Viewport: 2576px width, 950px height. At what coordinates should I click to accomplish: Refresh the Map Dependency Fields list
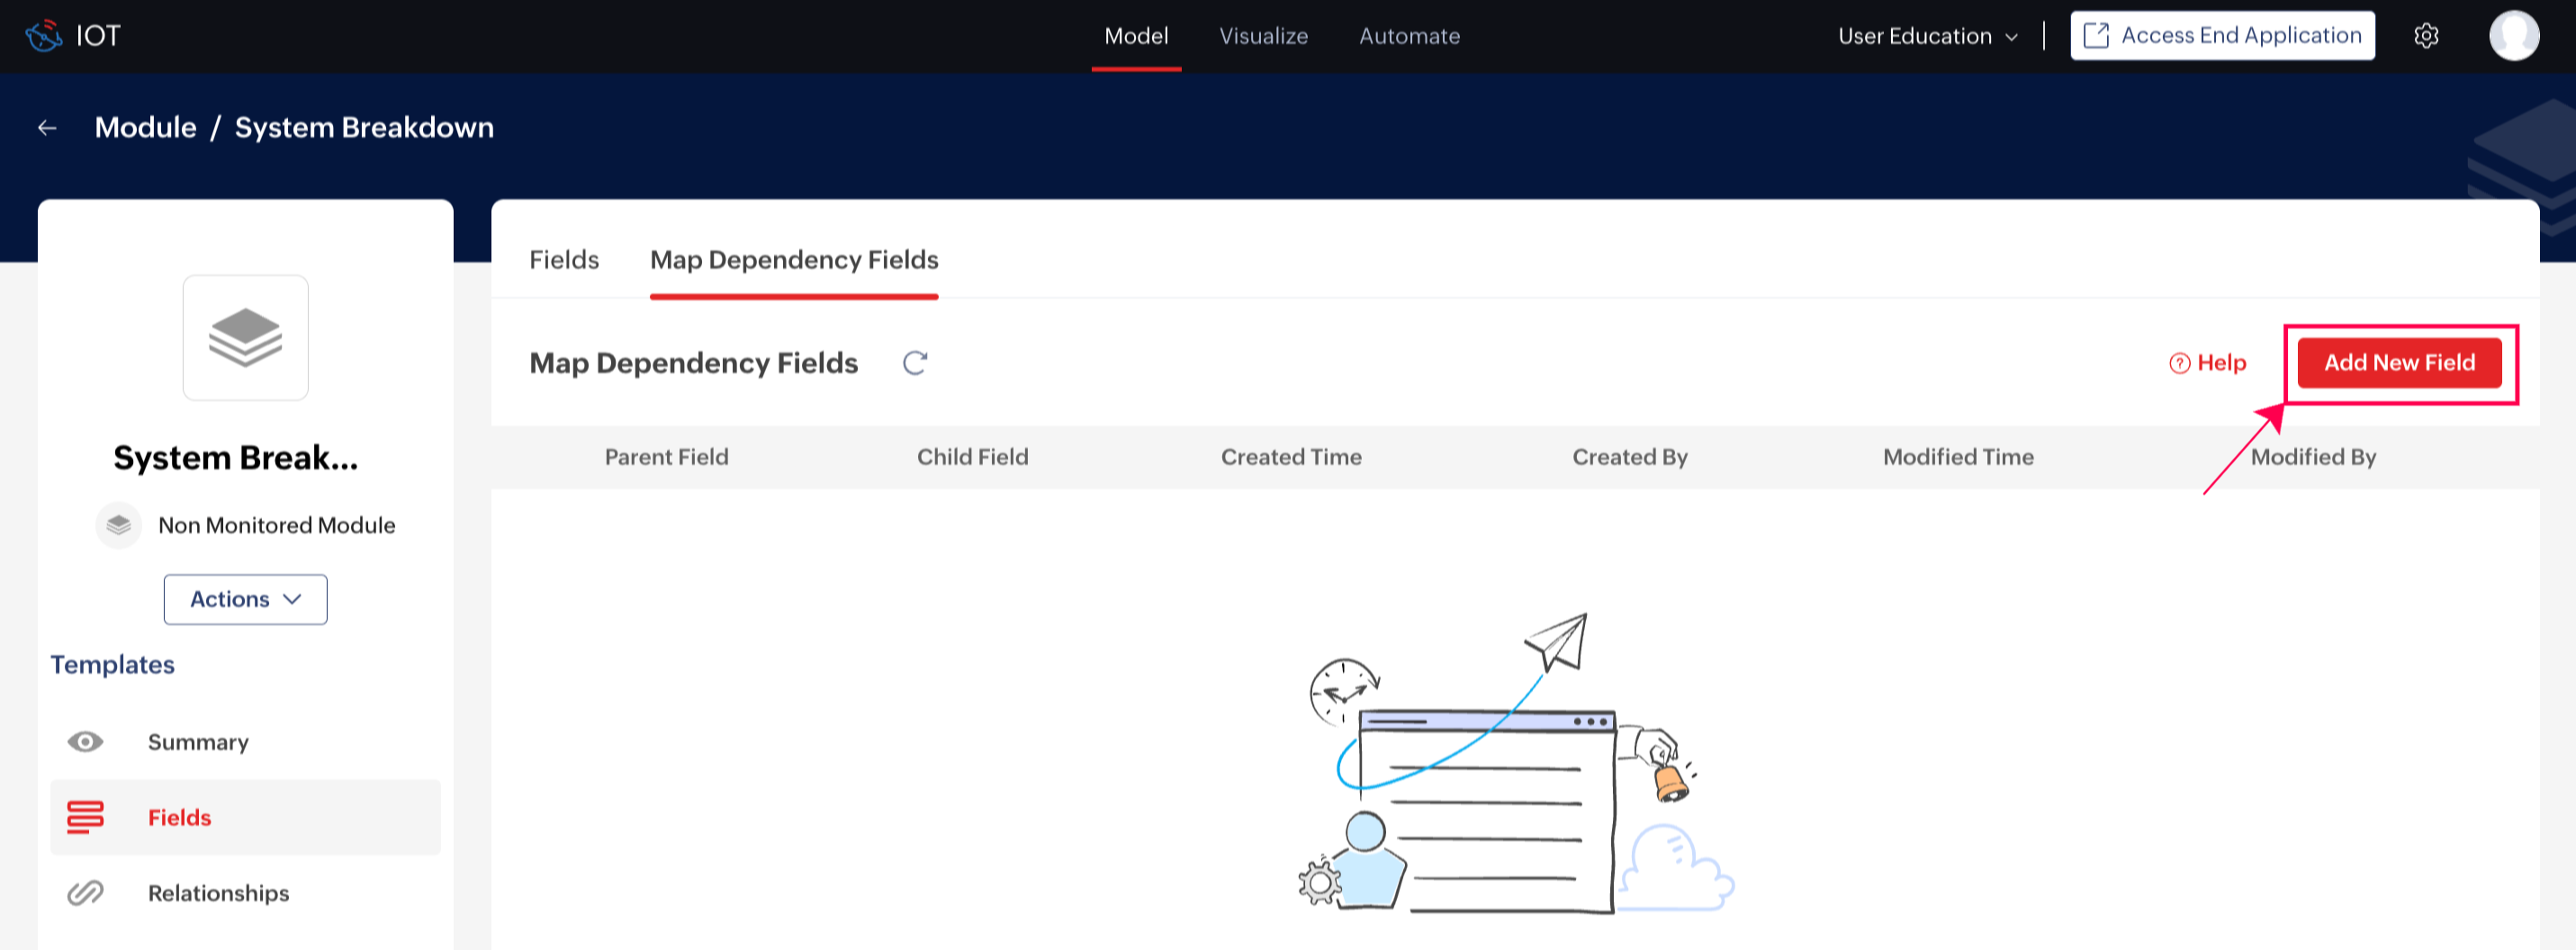click(x=915, y=363)
